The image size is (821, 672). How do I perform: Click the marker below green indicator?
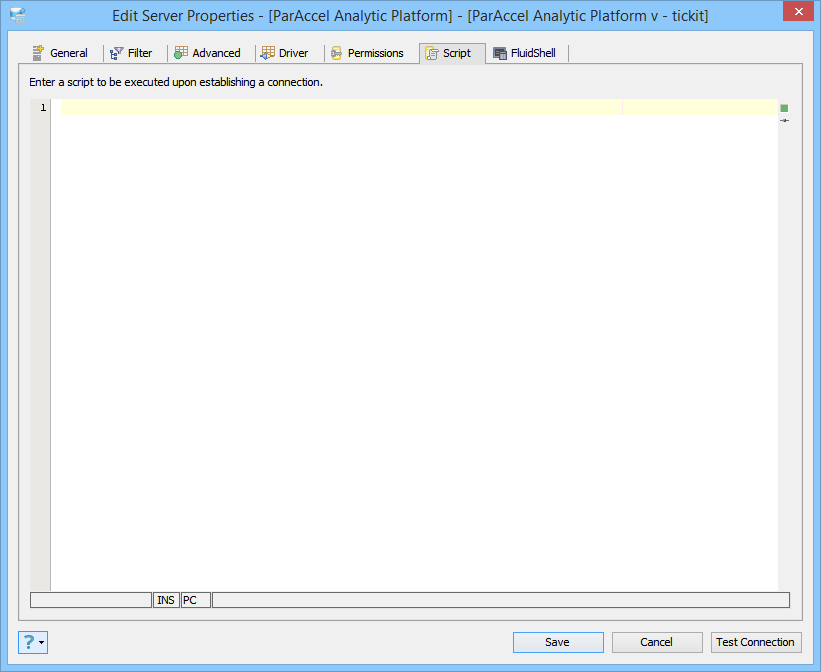pos(784,120)
